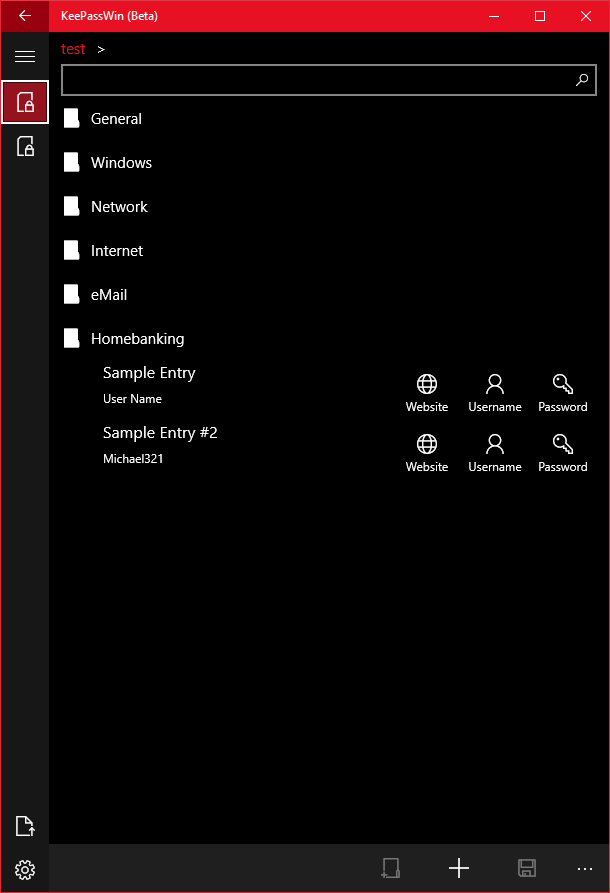Click the Internet folder icon
Image resolution: width=610 pixels, height=893 pixels.
pos(71,250)
